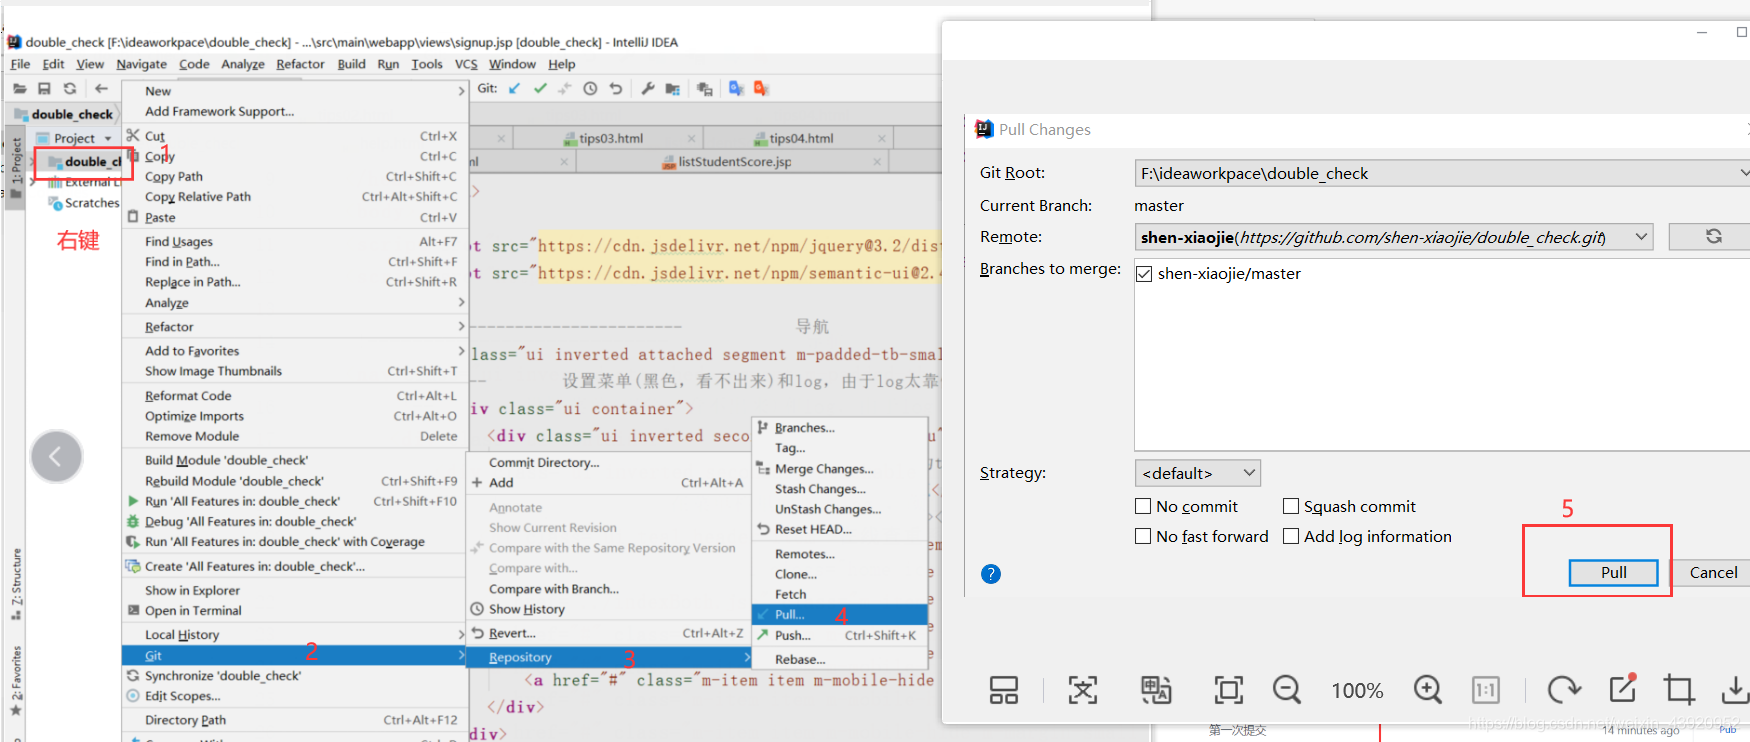Open the Project view dropdown
Screen dimensions: 1750x742
(x=108, y=139)
